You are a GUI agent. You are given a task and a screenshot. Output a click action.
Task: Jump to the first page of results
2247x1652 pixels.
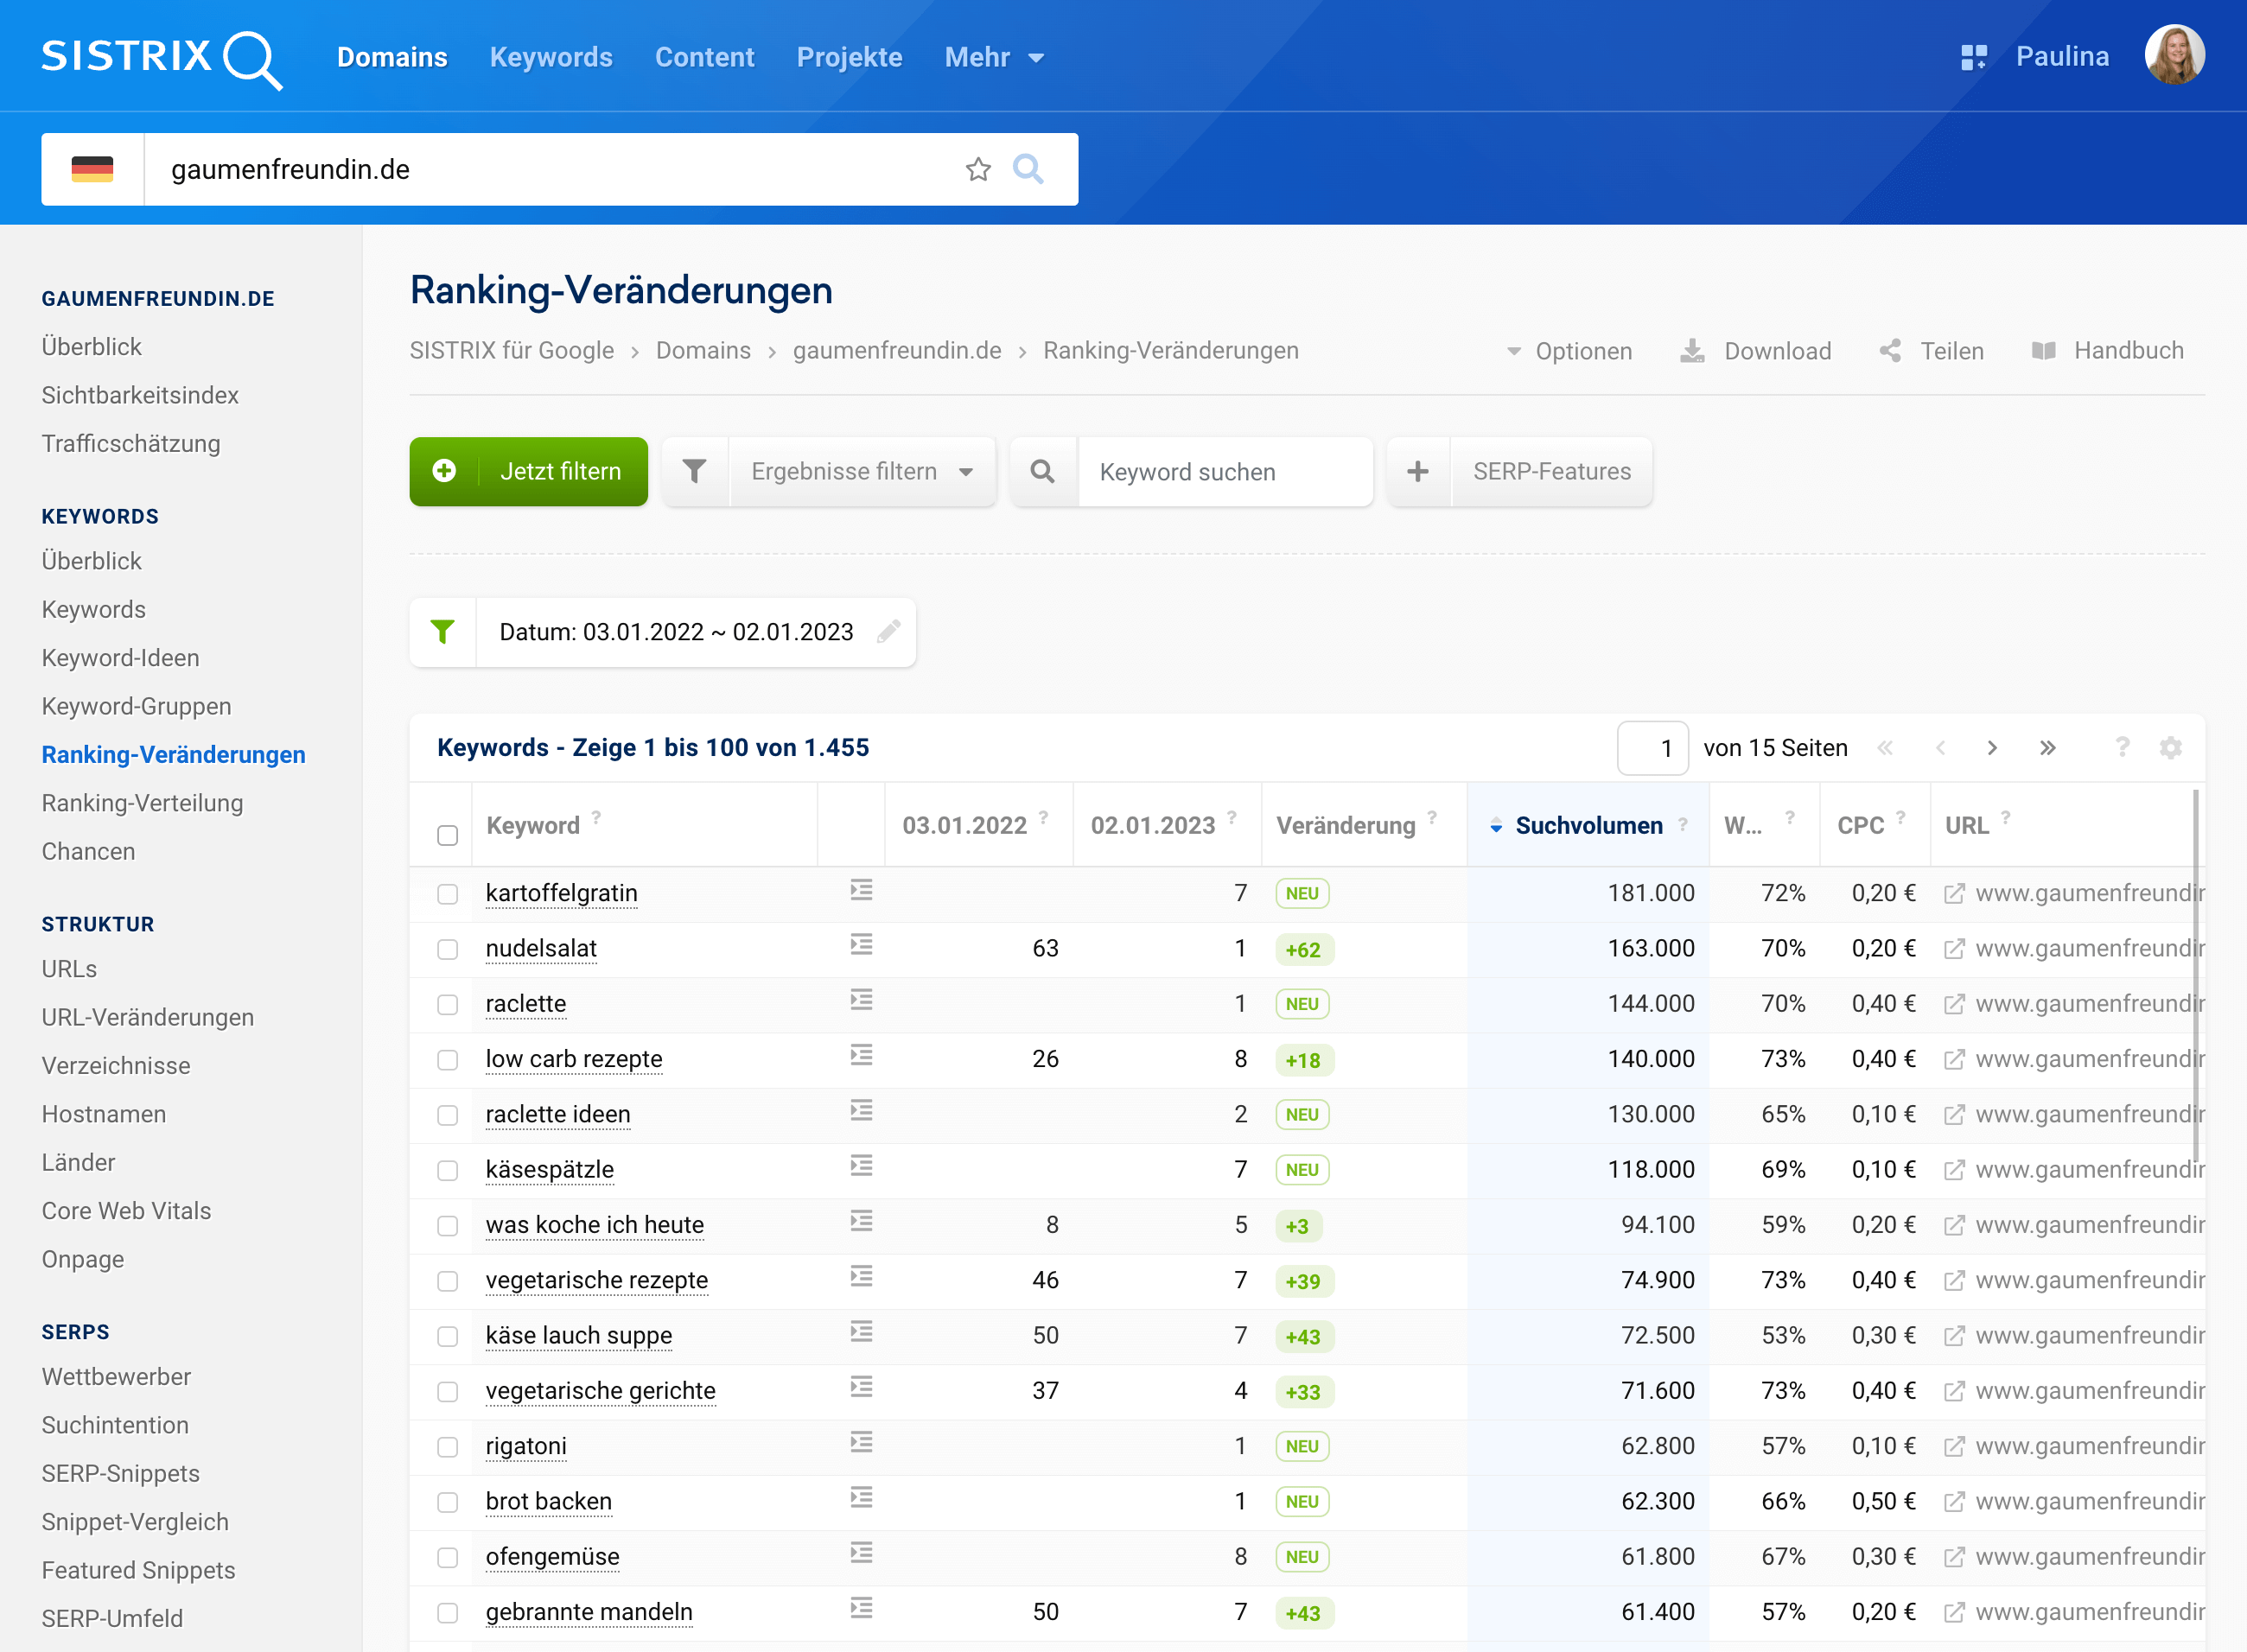pyautogui.click(x=1885, y=748)
